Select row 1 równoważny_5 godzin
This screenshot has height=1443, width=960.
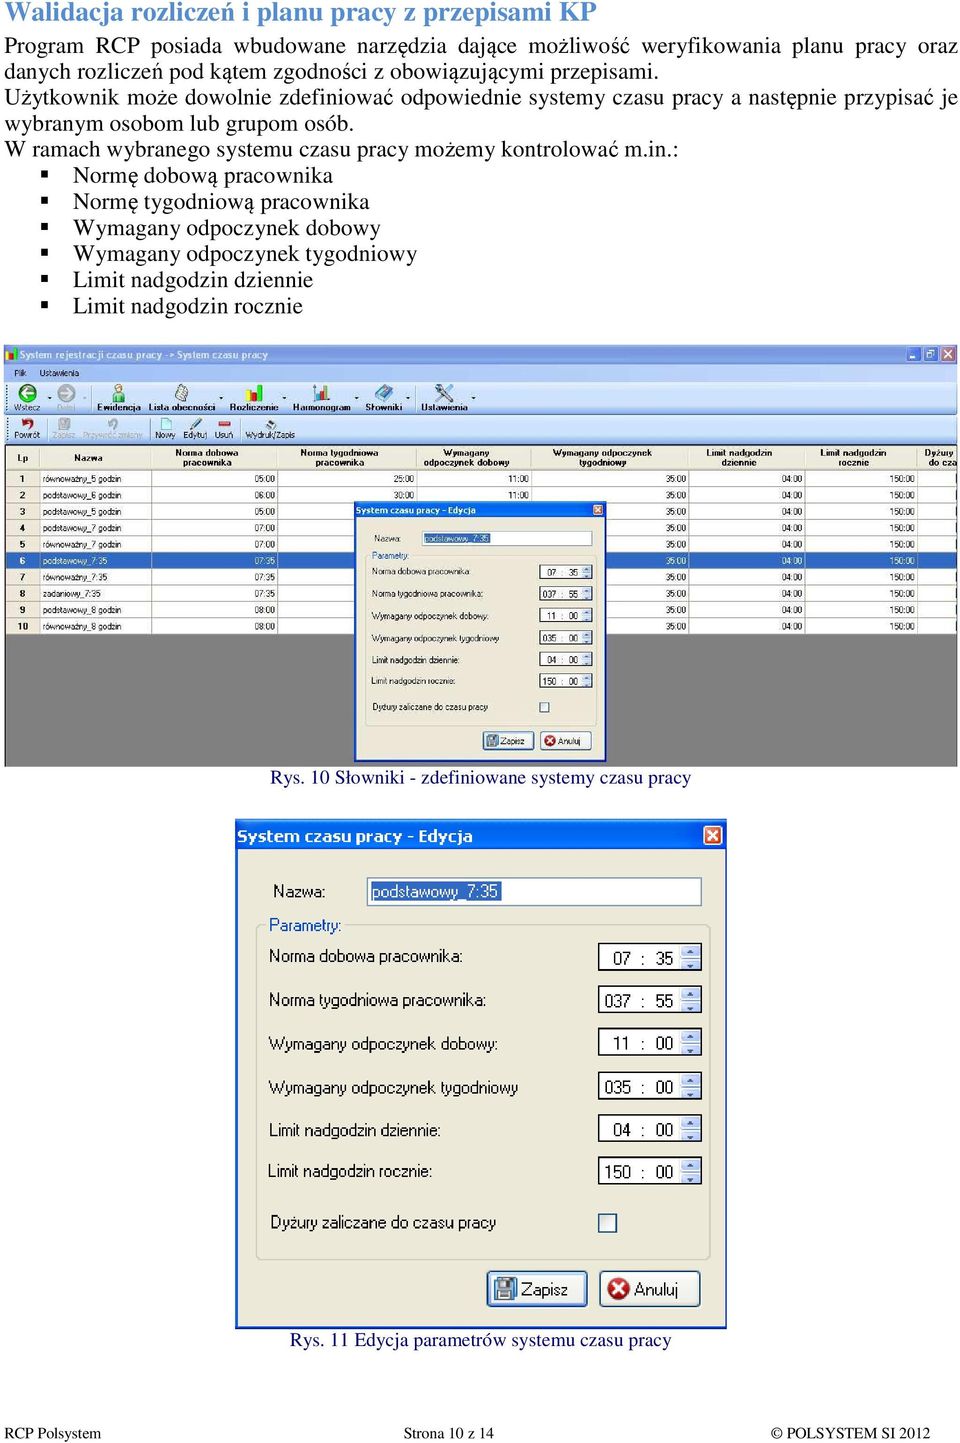point(481,479)
